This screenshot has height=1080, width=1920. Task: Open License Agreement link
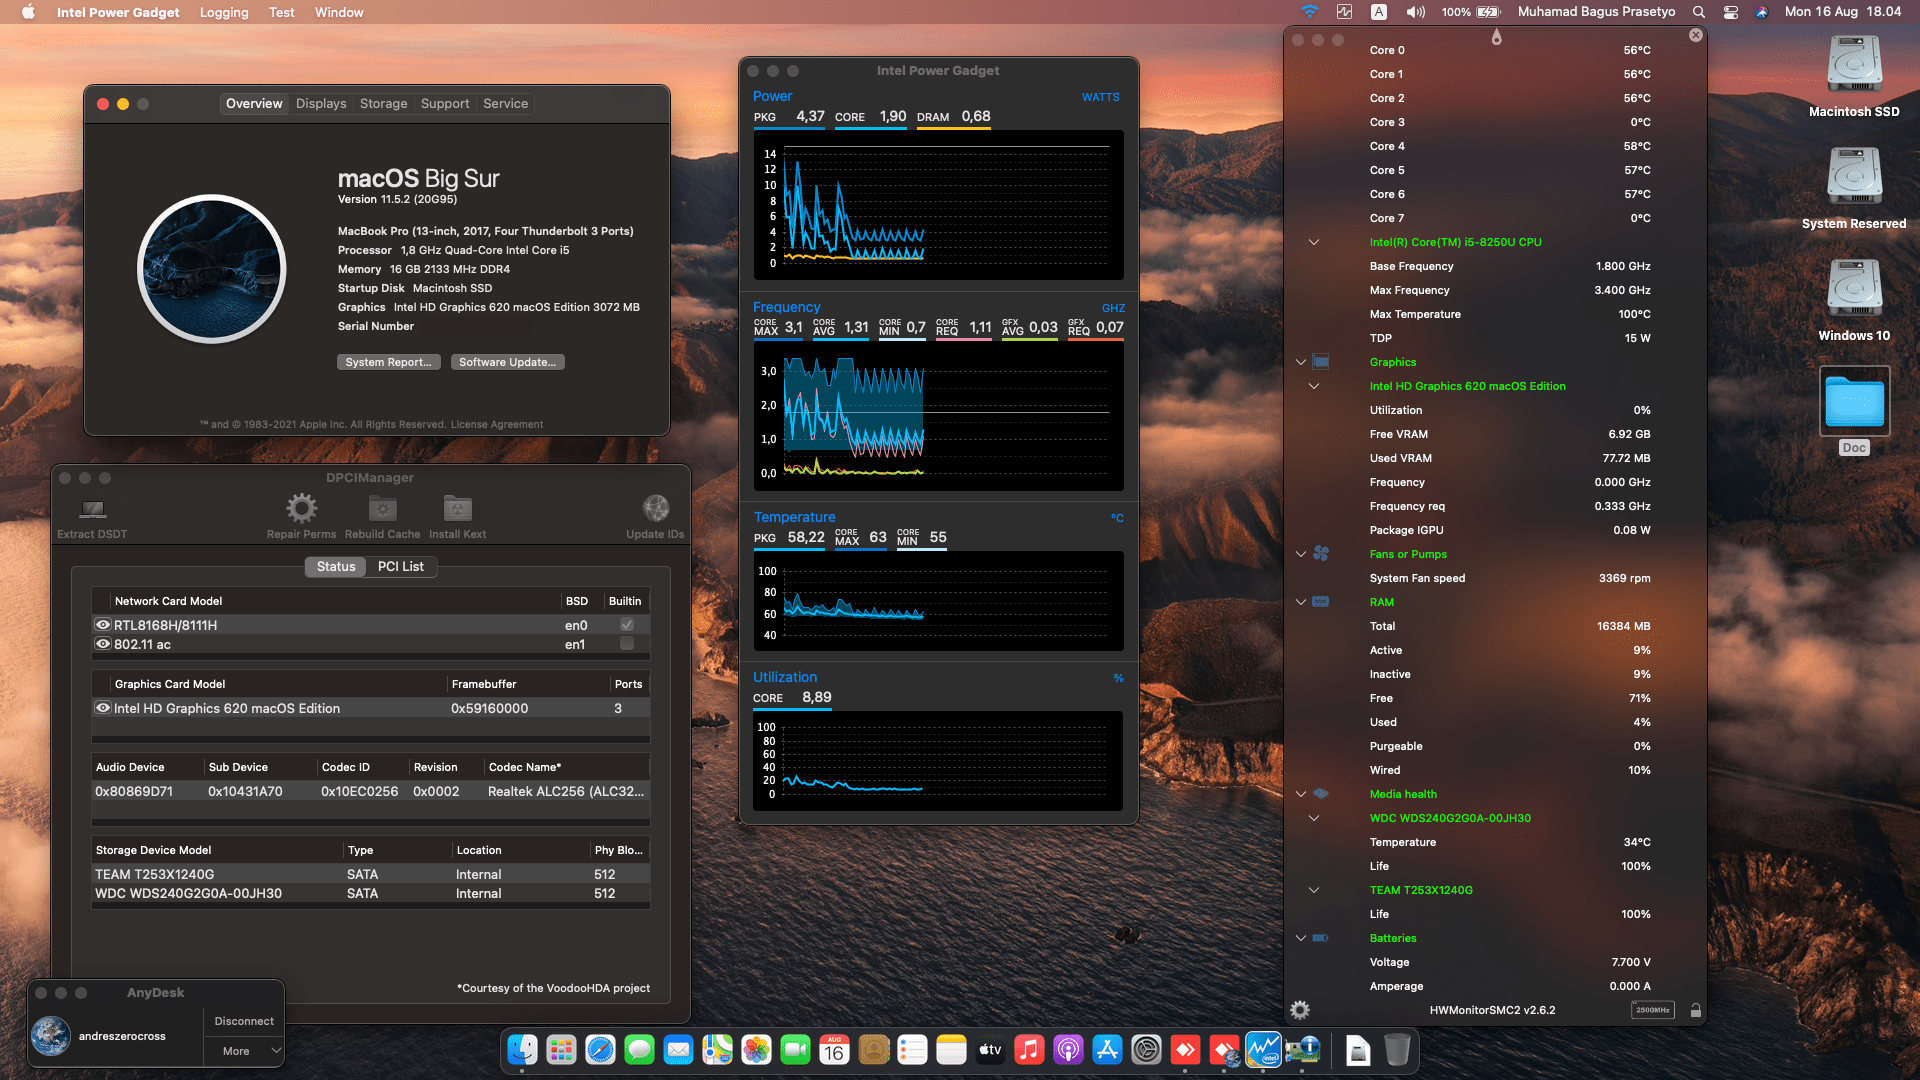click(x=497, y=425)
